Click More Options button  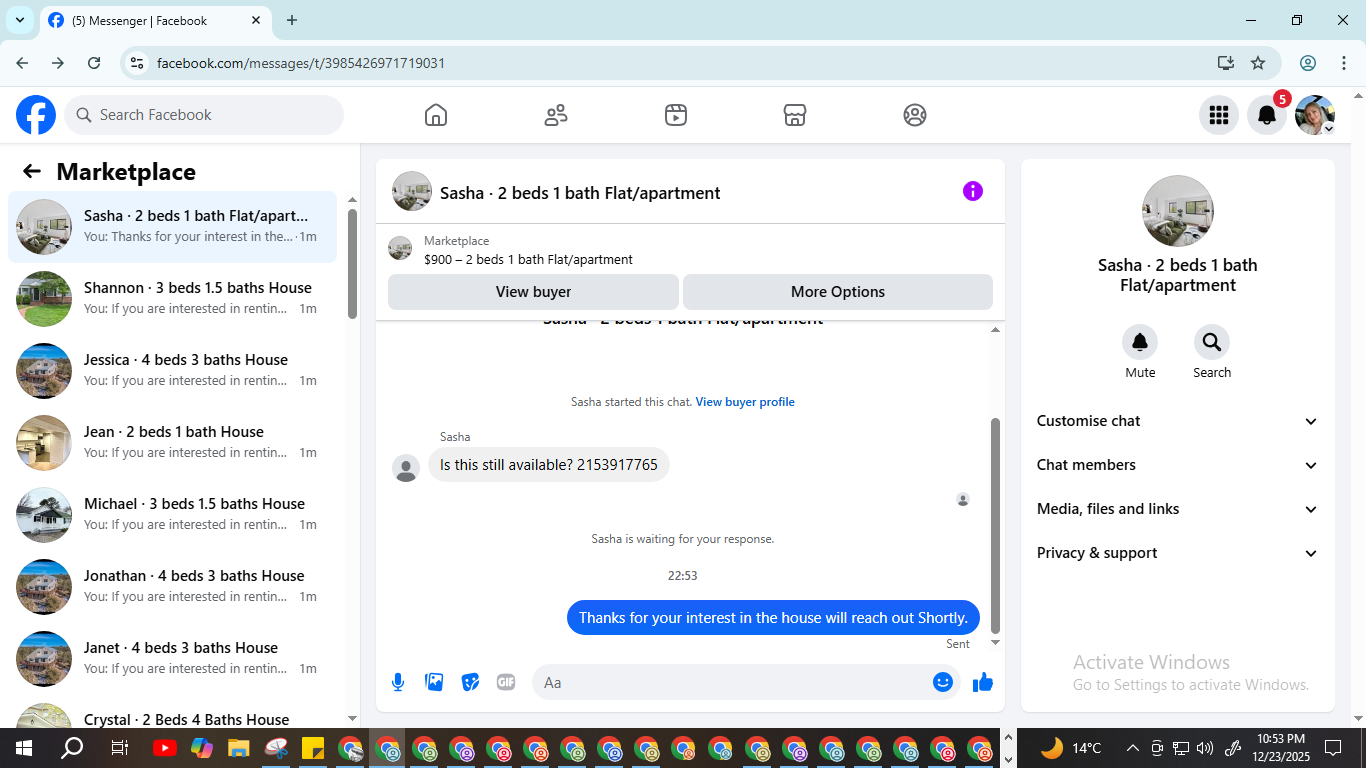838,292
